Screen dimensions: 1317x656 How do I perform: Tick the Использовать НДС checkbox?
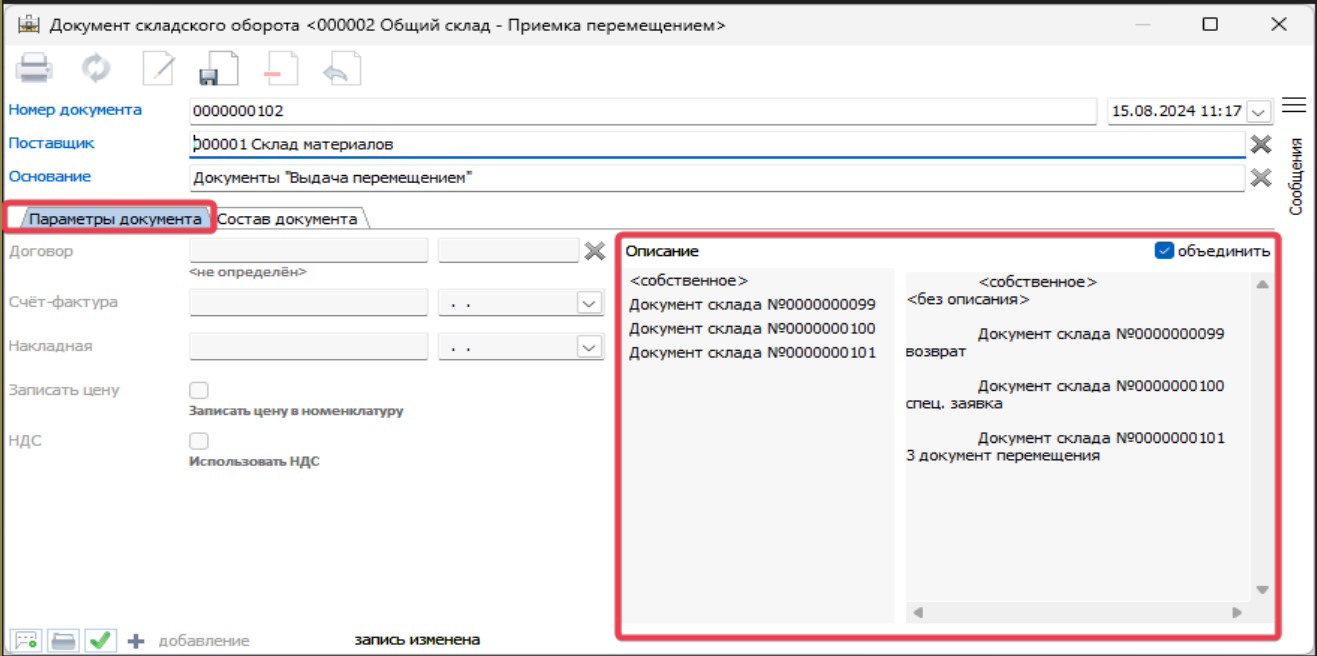pyautogui.click(x=199, y=441)
